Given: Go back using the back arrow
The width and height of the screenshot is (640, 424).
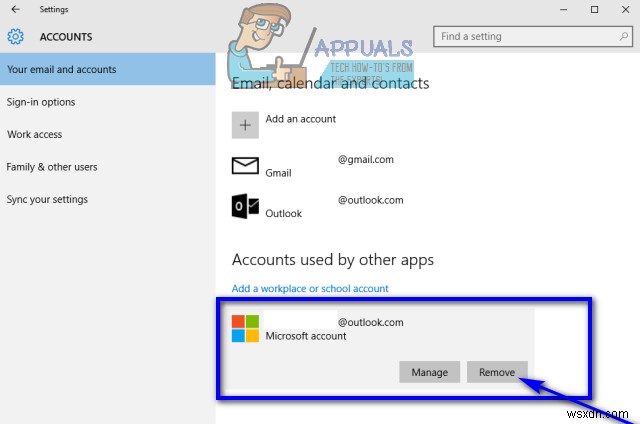Looking at the screenshot, I should [15, 9].
